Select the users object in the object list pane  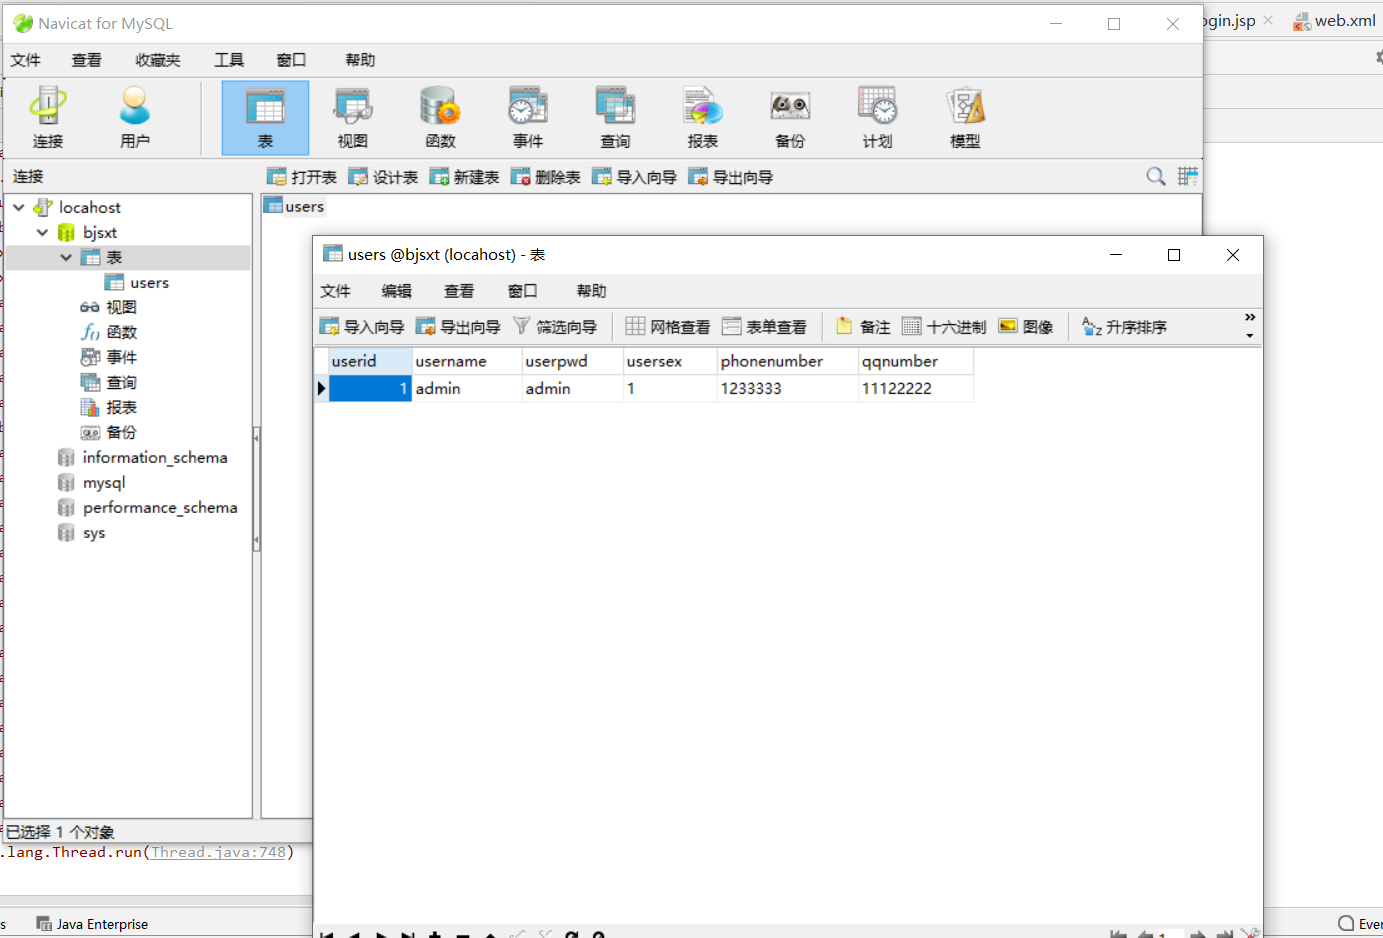pyautogui.click(x=294, y=206)
